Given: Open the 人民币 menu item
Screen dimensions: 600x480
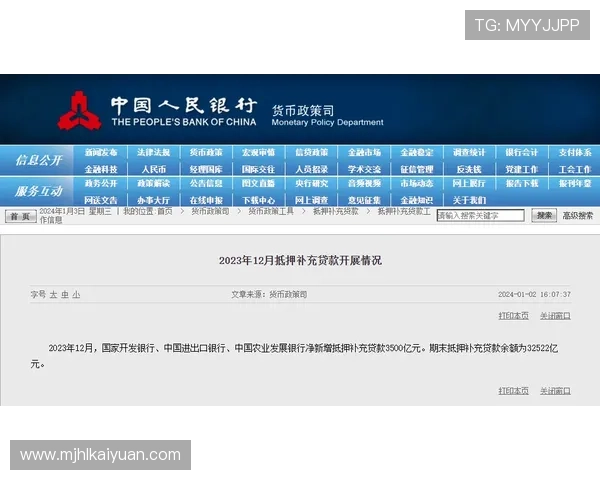Looking at the screenshot, I should pos(153,169).
